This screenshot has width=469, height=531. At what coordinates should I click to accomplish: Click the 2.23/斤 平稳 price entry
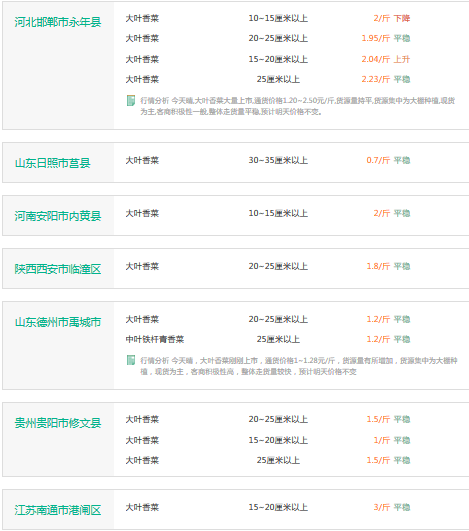pyautogui.click(x=386, y=79)
